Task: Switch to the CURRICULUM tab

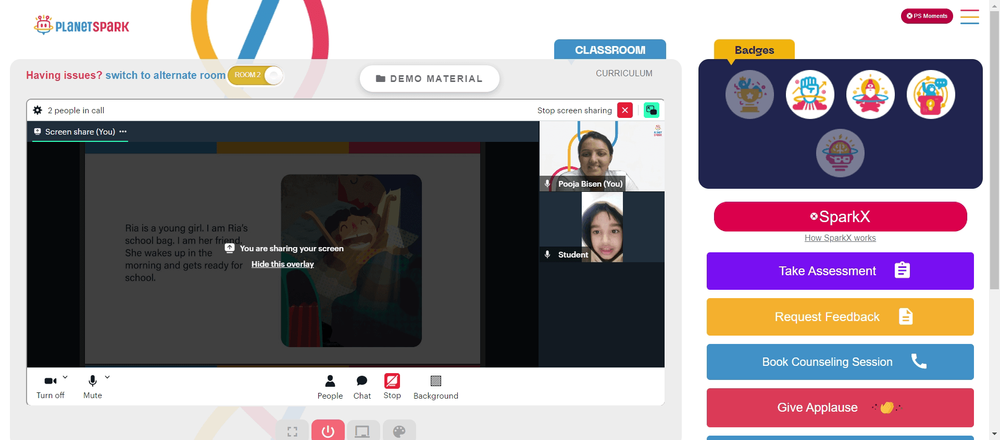Action: [624, 73]
